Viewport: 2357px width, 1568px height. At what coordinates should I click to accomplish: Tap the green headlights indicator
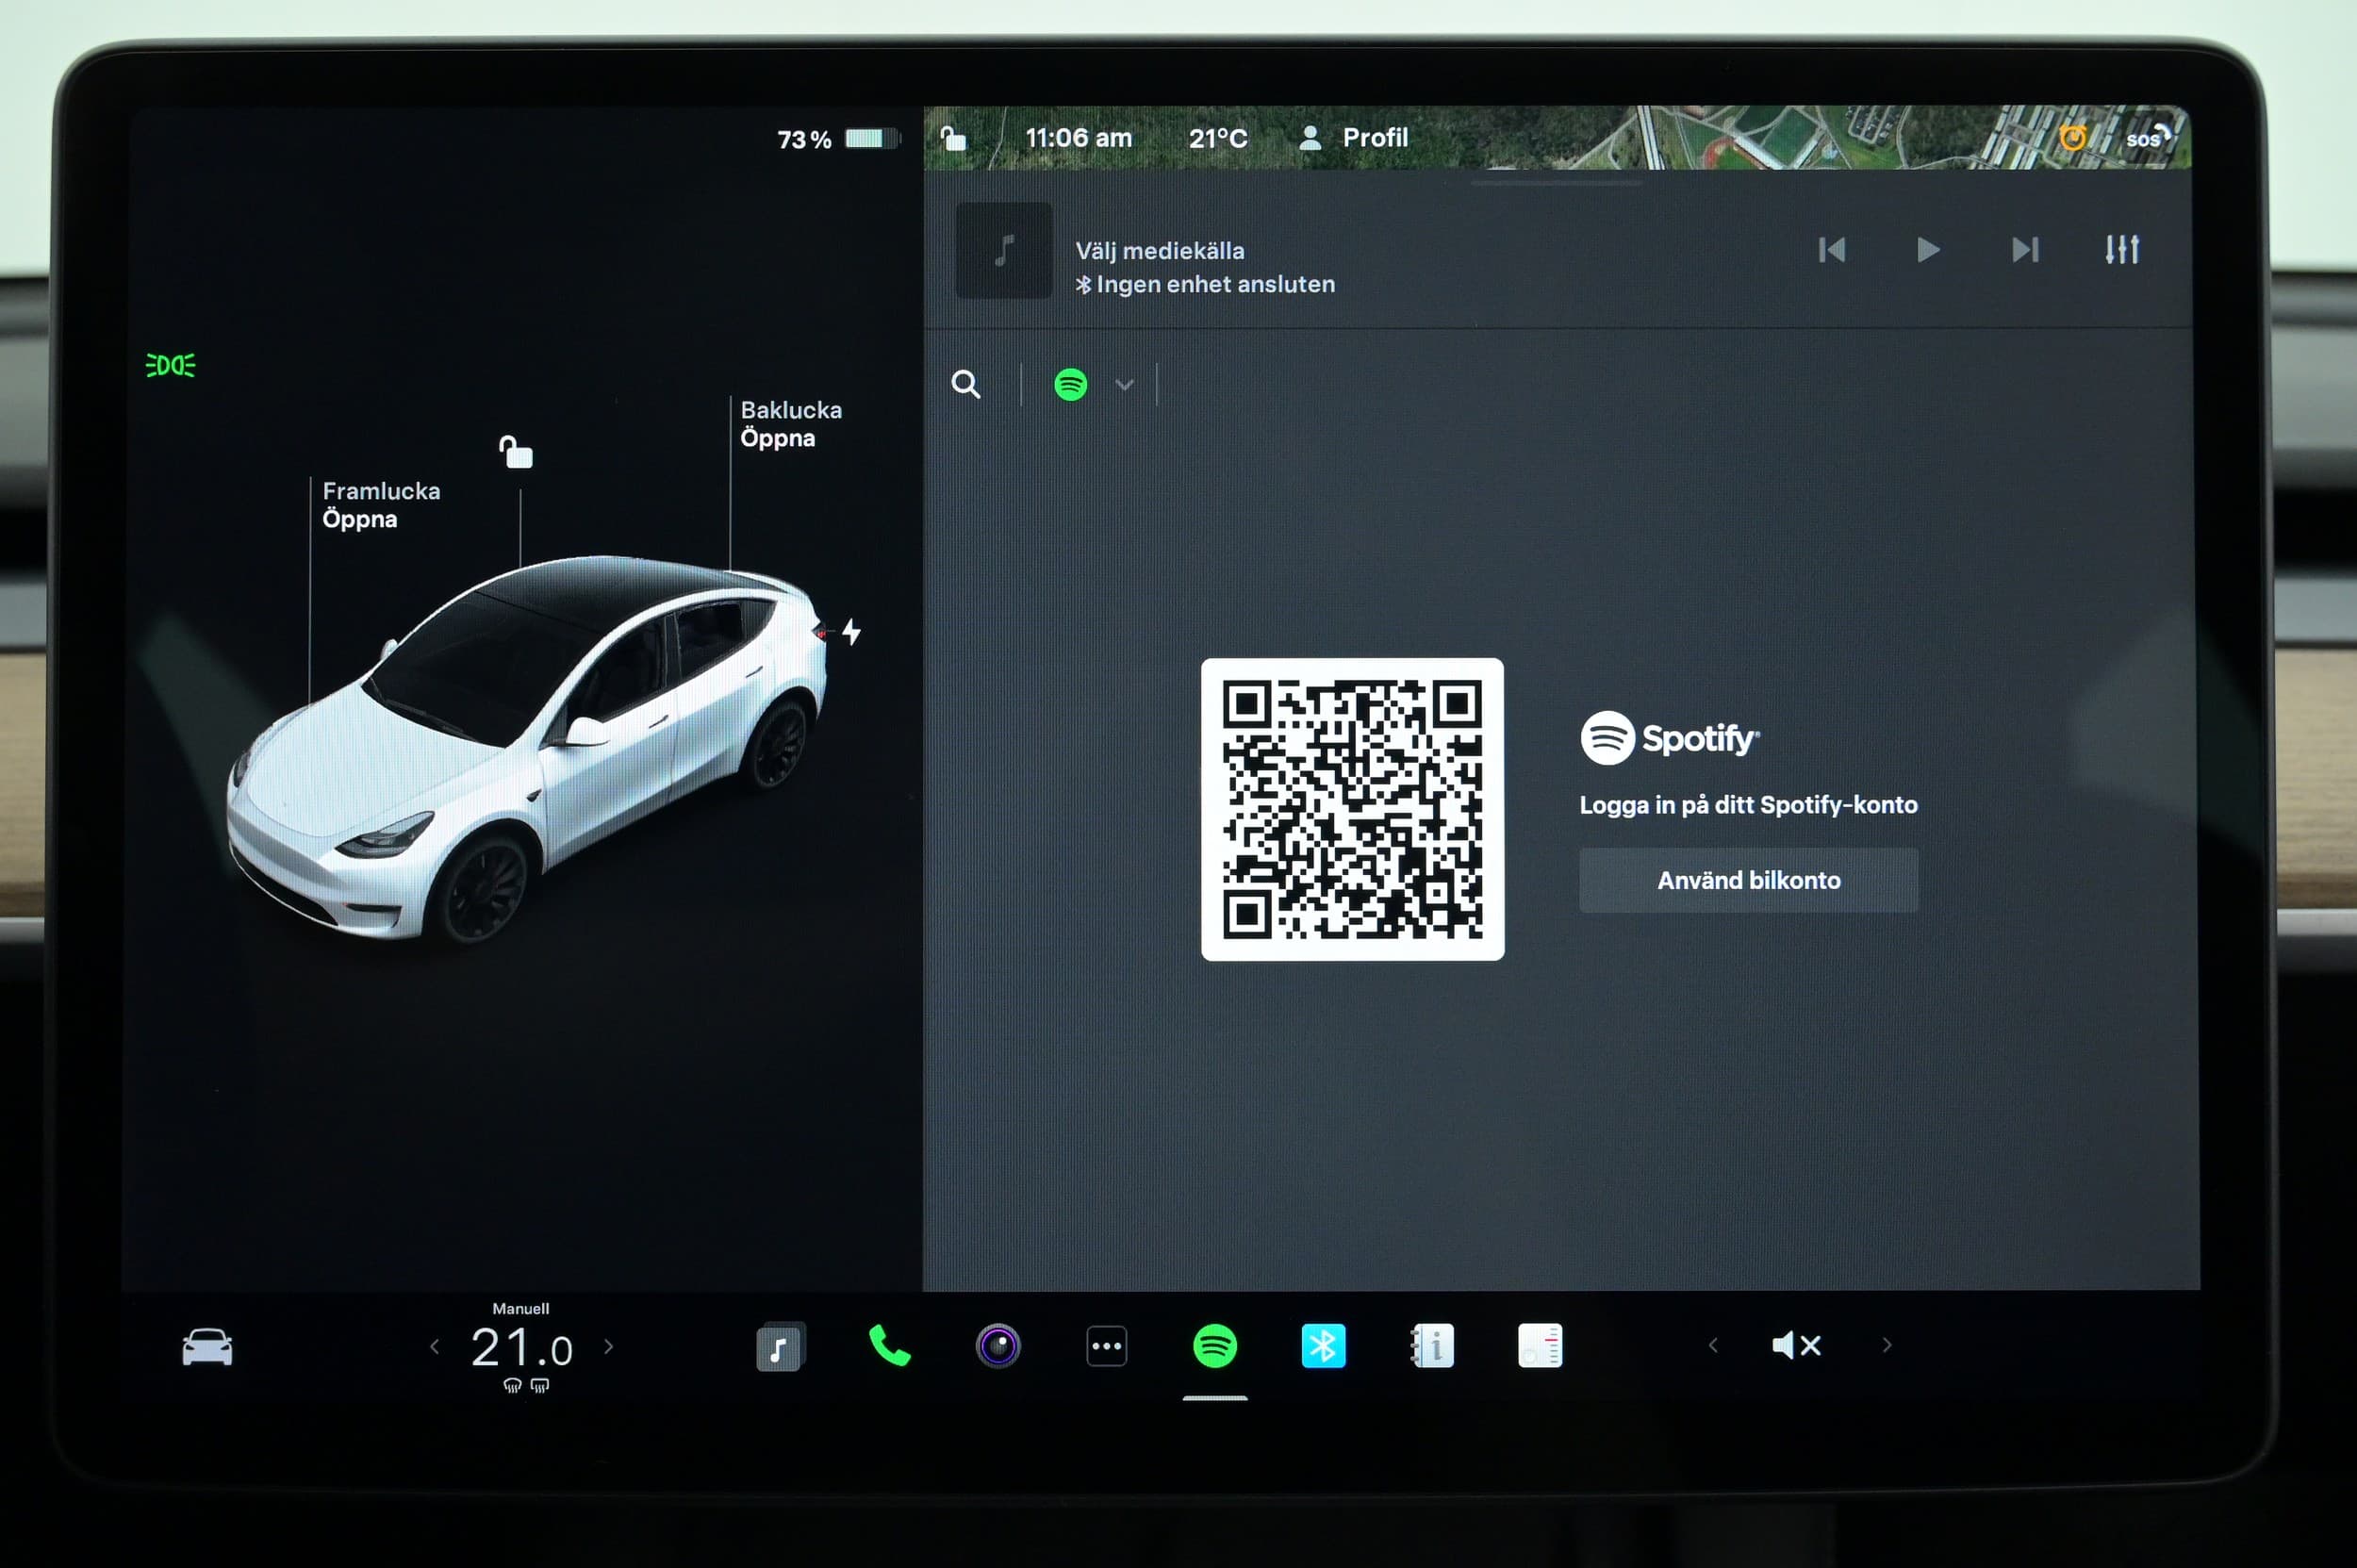(171, 365)
